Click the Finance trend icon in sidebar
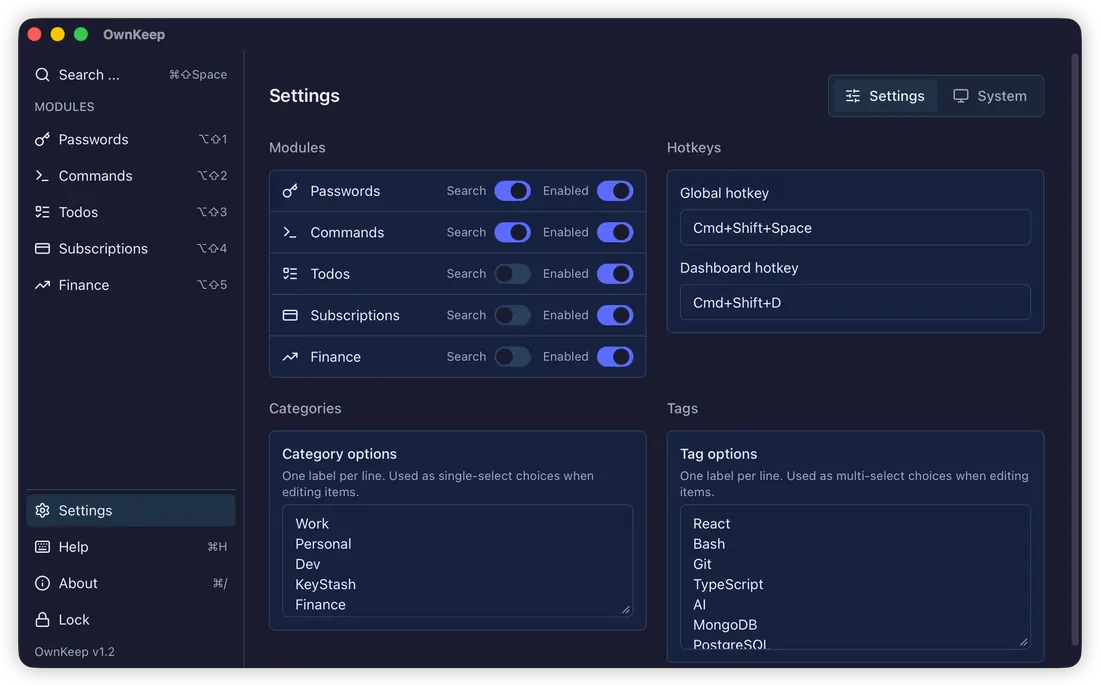Screen dimensions: 1100x686 tap(42, 285)
